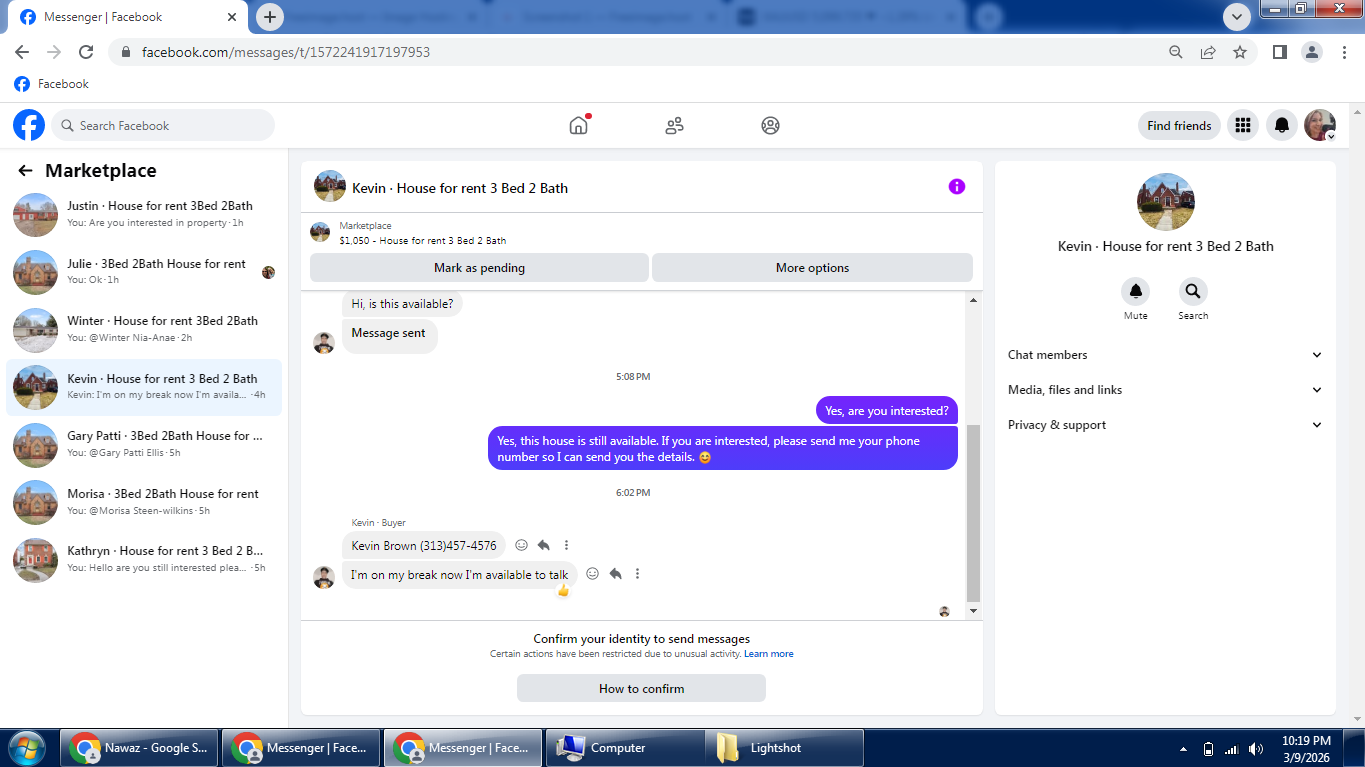Open the '$1,050 - House for rent' listing text

tap(423, 241)
